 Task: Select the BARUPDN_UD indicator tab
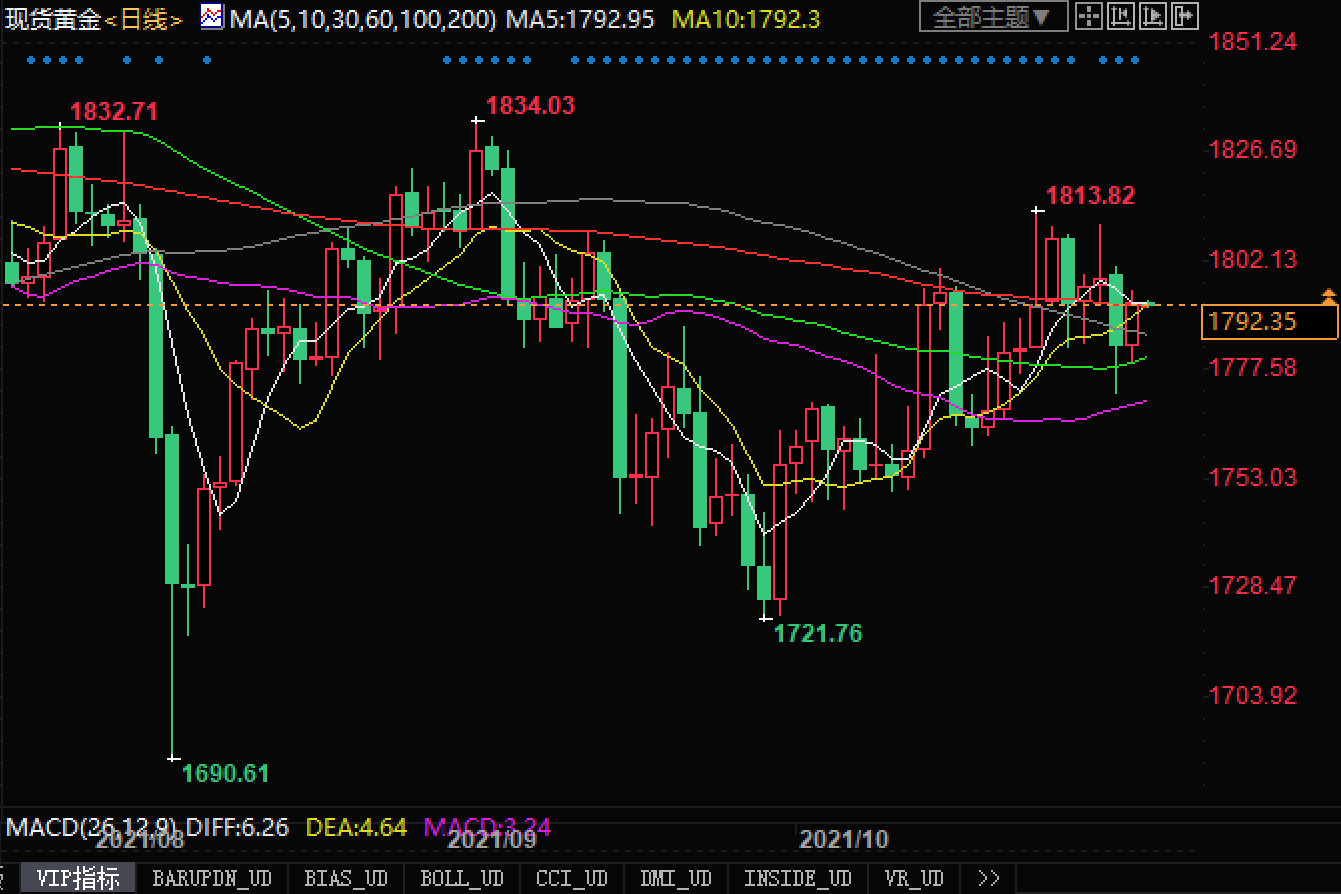coord(211,879)
